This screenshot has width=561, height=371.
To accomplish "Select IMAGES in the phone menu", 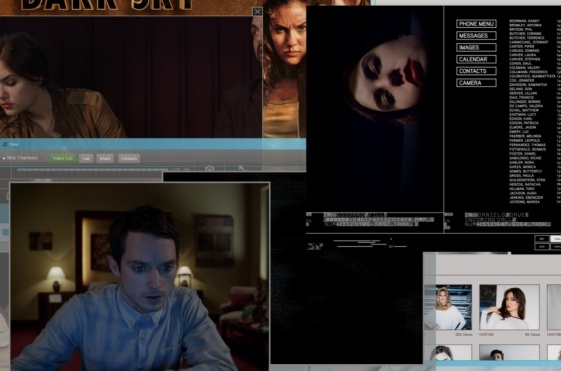I will [476, 47].
